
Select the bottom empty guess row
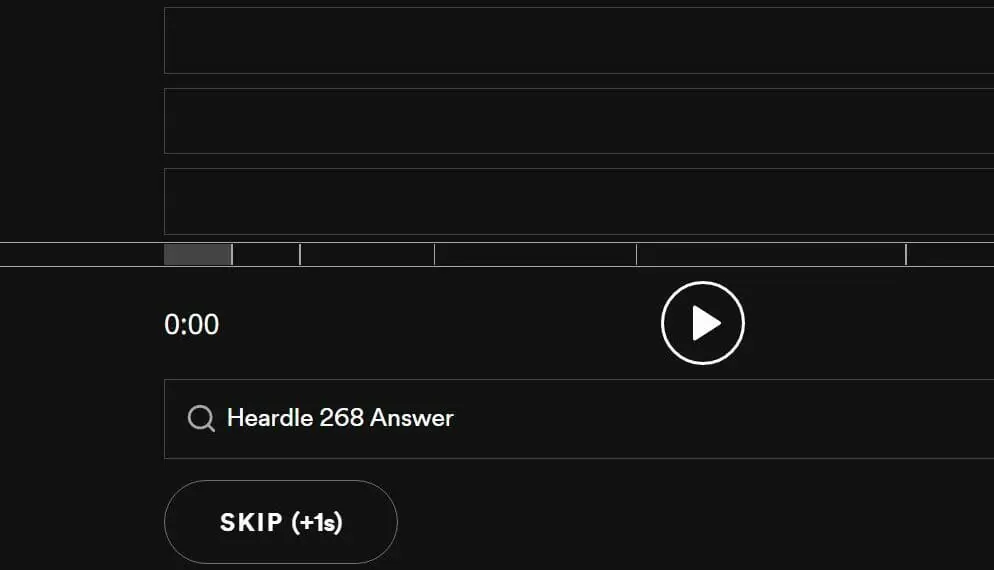point(579,201)
